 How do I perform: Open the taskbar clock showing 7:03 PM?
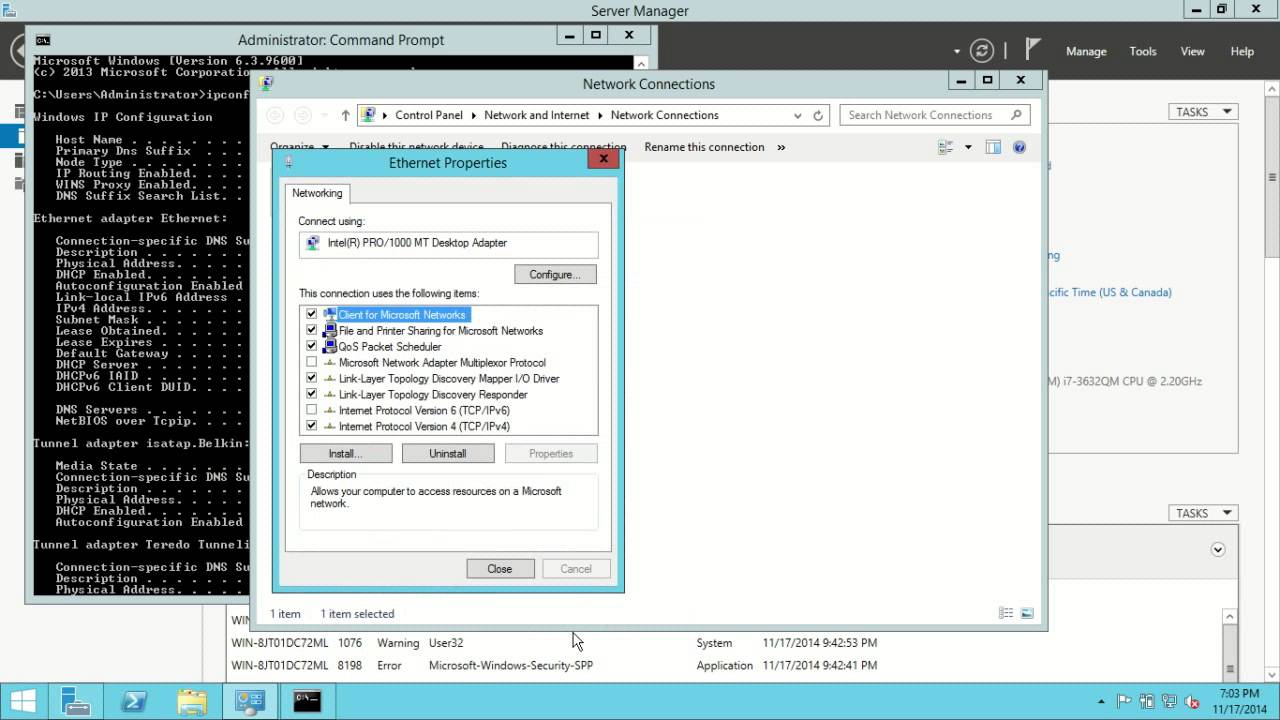pos(1239,701)
